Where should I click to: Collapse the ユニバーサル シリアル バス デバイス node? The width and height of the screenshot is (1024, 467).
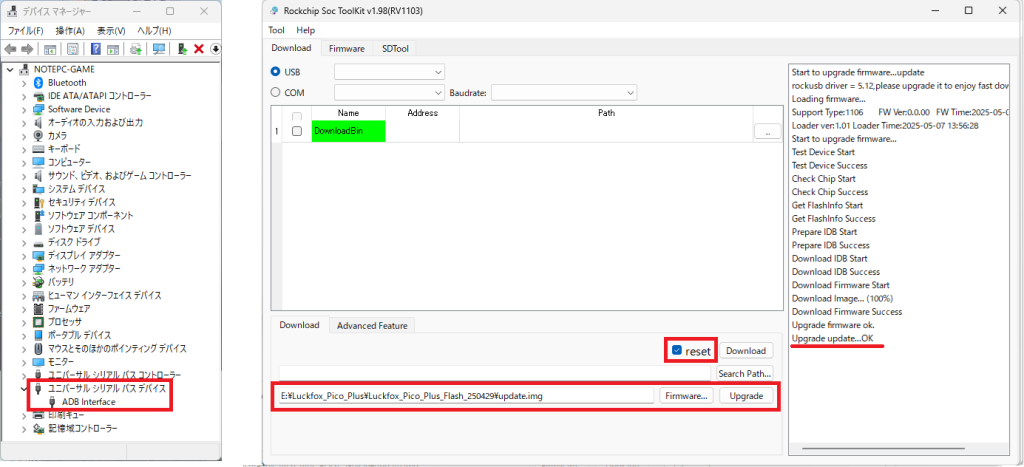coord(25,388)
